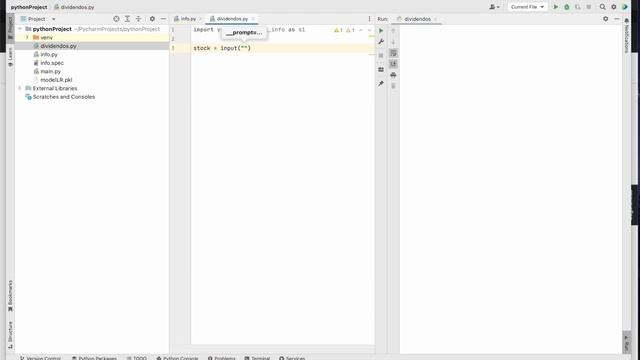Viewport: 640px width, 360px height.
Task: Click the Restore Layout icon in Run panel
Action: click(381, 70)
